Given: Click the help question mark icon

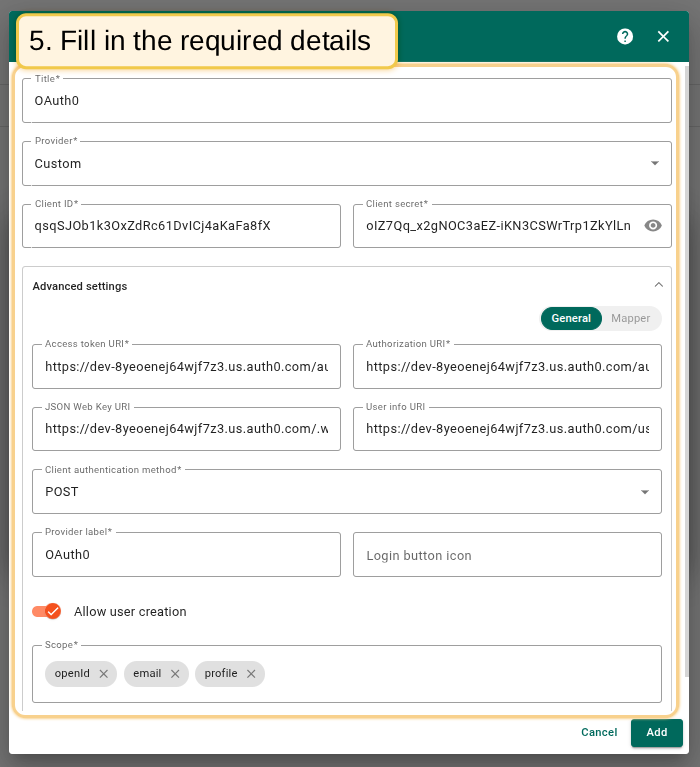Looking at the screenshot, I should tap(625, 36).
